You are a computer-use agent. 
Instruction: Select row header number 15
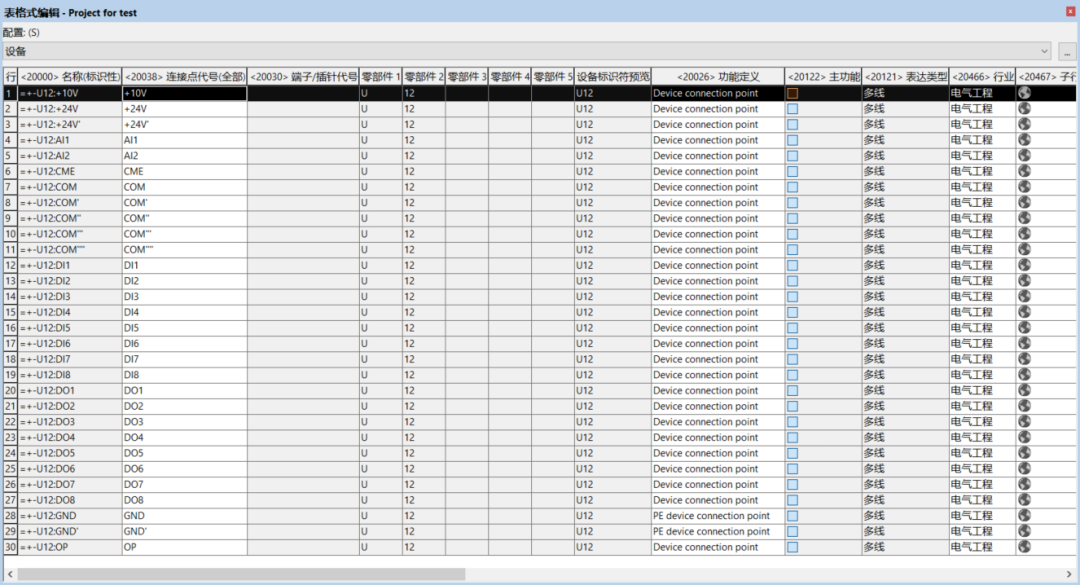10,312
